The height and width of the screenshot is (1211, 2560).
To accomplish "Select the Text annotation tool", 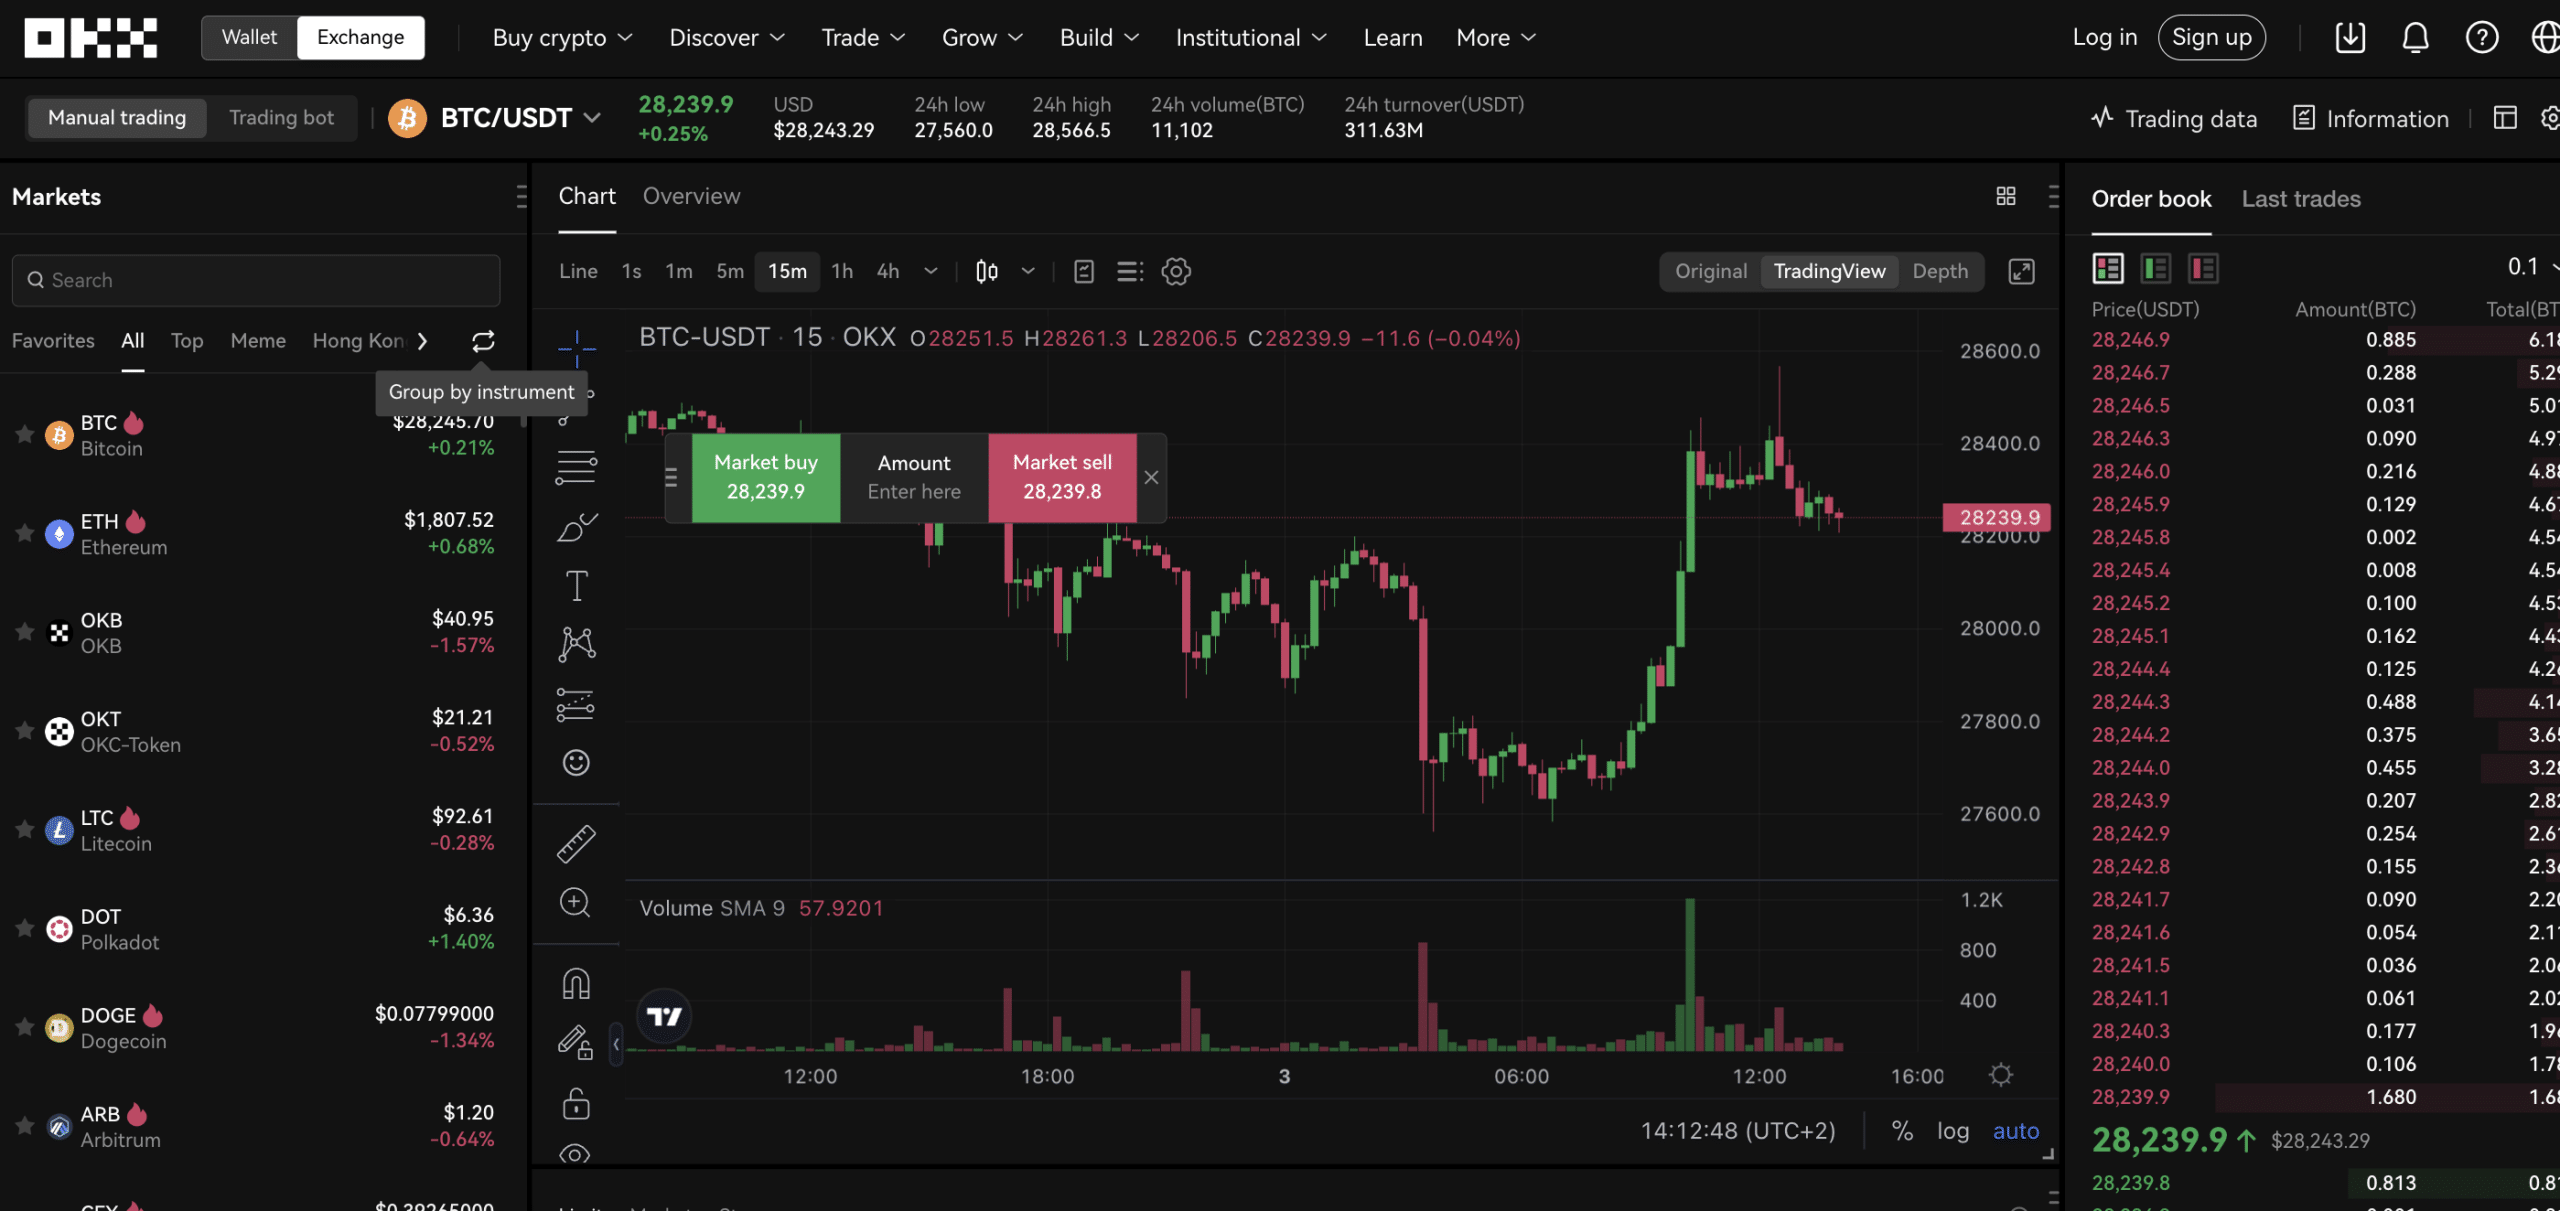I will click(x=577, y=585).
